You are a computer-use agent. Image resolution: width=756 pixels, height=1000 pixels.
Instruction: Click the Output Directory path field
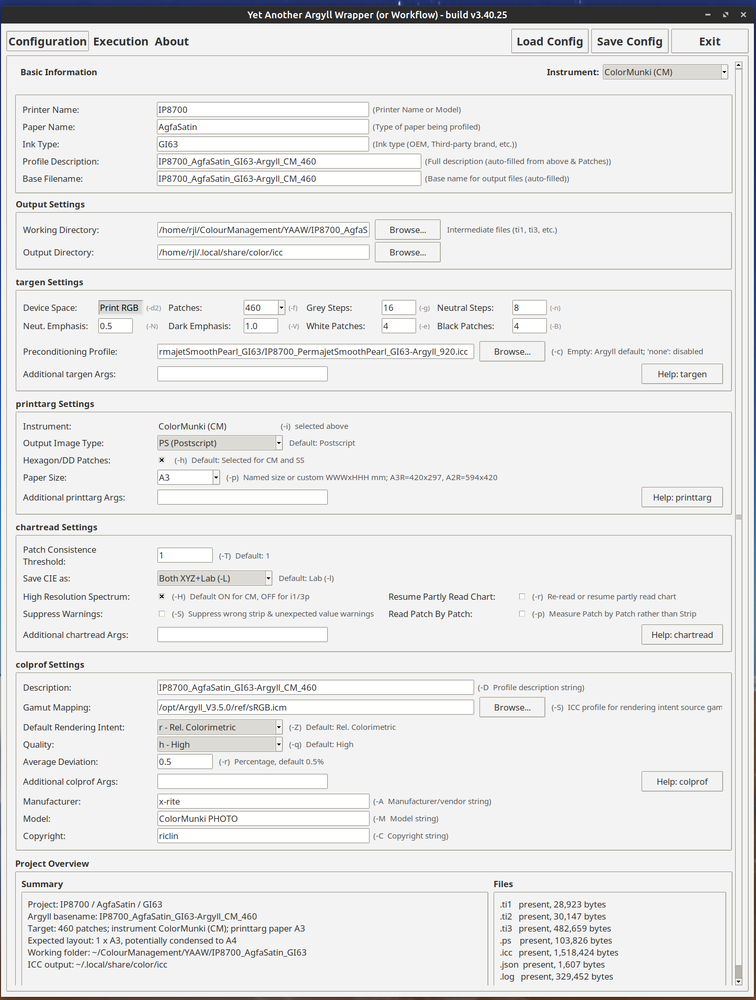point(263,252)
